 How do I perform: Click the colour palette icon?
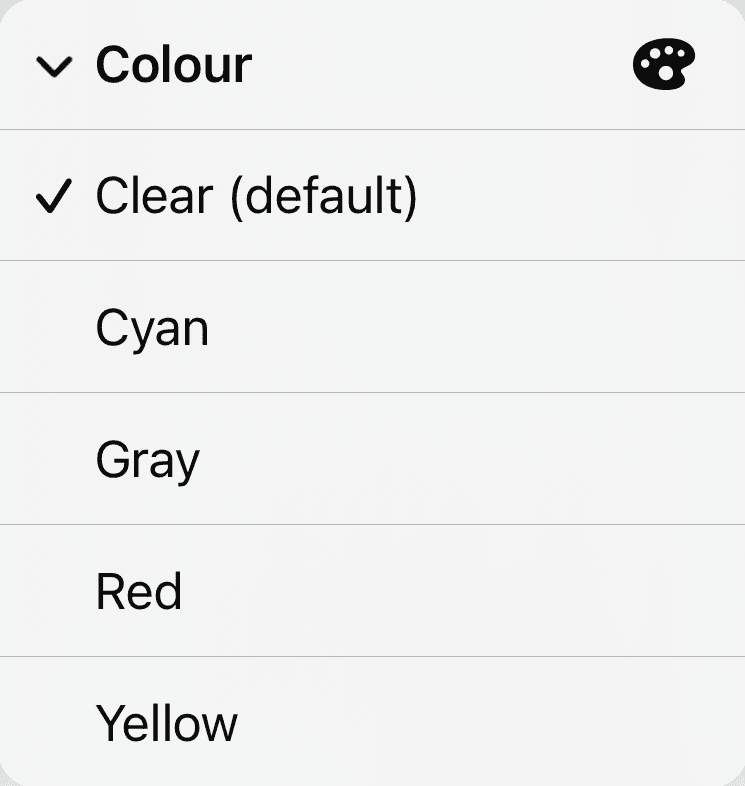click(x=664, y=67)
